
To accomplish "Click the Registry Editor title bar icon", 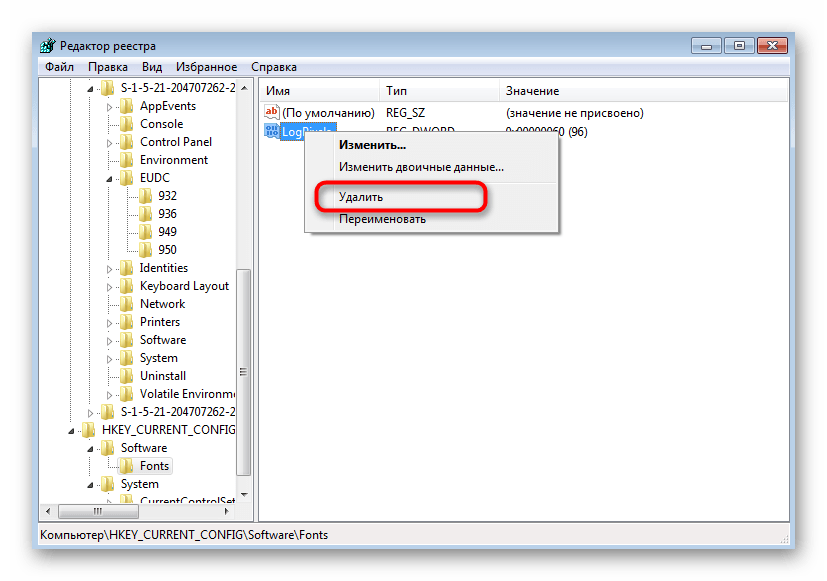I will click(47, 46).
